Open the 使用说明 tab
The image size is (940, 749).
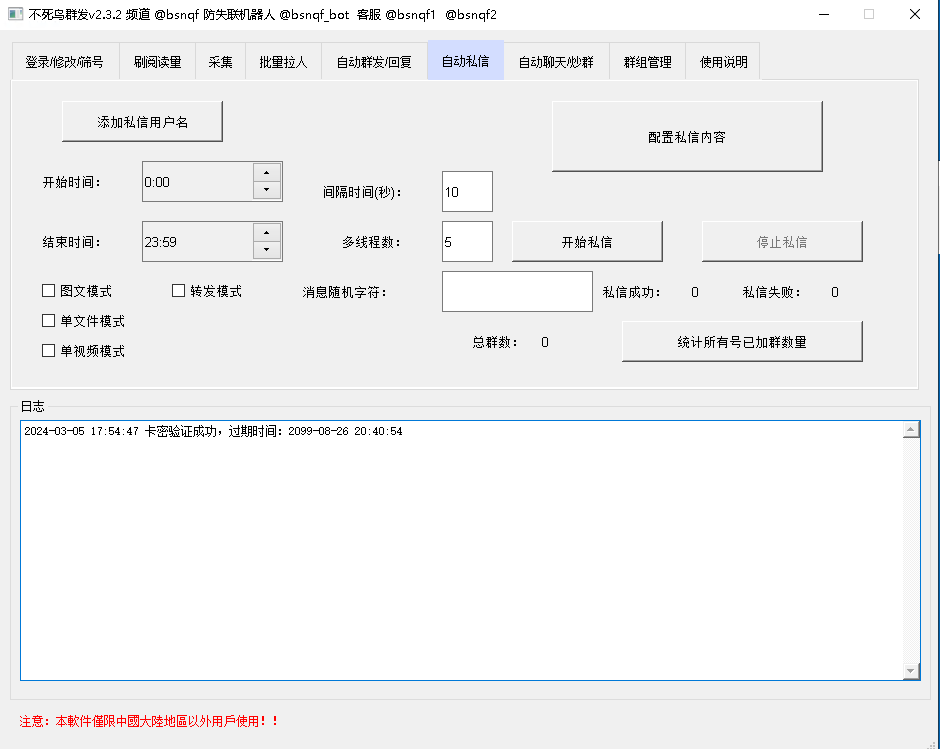[x=723, y=62]
